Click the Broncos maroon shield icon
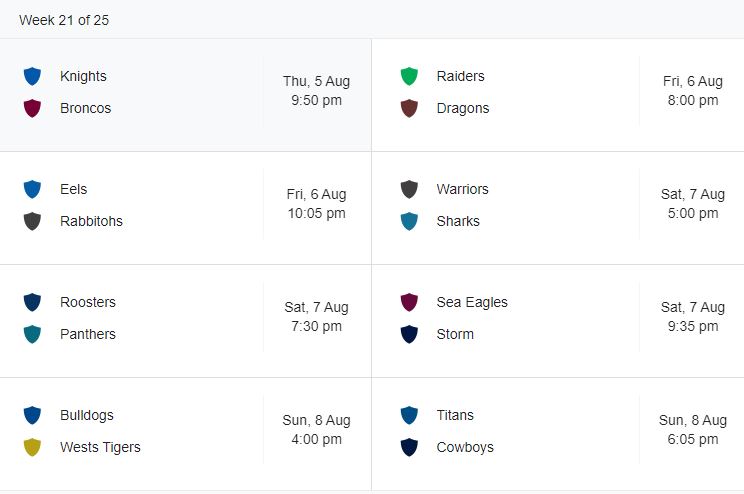Image resolution: width=744 pixels, height=494 pixels. (33, 108)
